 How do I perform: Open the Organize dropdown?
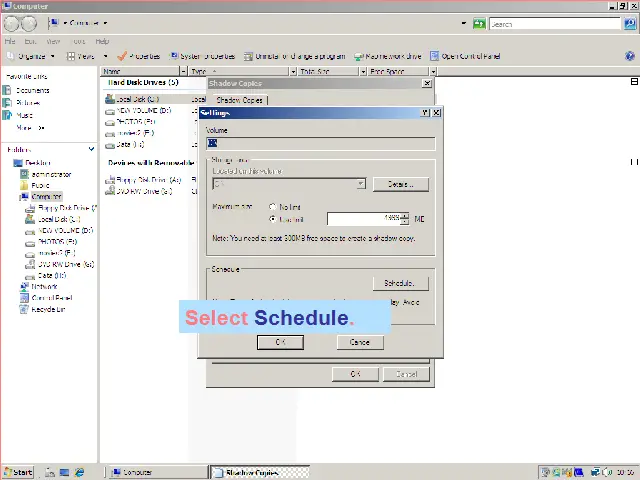[31, 56]
